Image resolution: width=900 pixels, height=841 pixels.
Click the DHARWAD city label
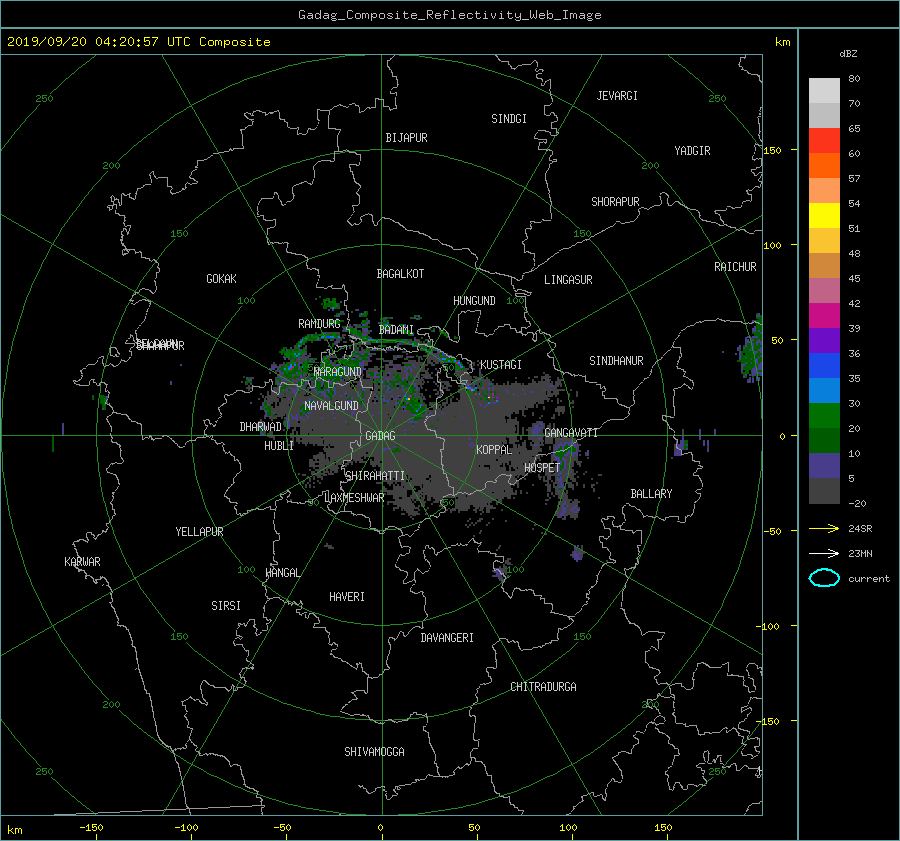pos(261,427)
